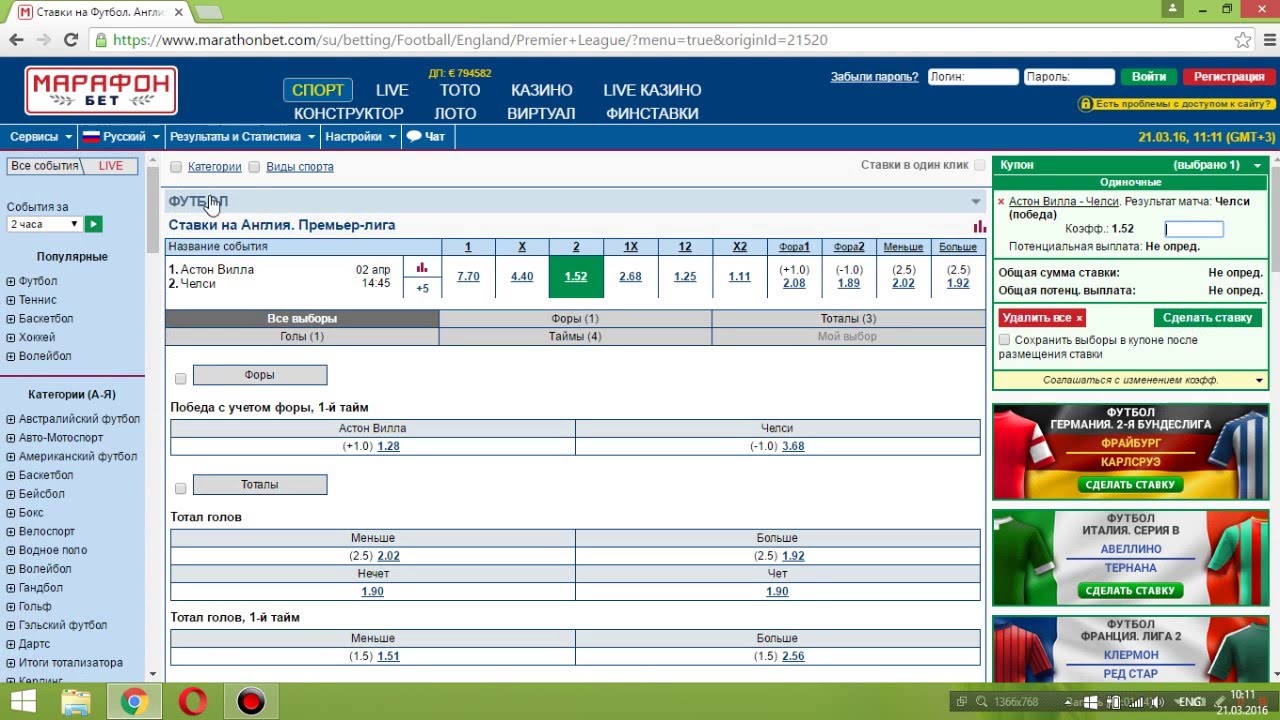Click the Marathonbet logo
Image resolution: width=1280 pixels, height=720 pixels.
pyautogui.click(x=101, y=91)
